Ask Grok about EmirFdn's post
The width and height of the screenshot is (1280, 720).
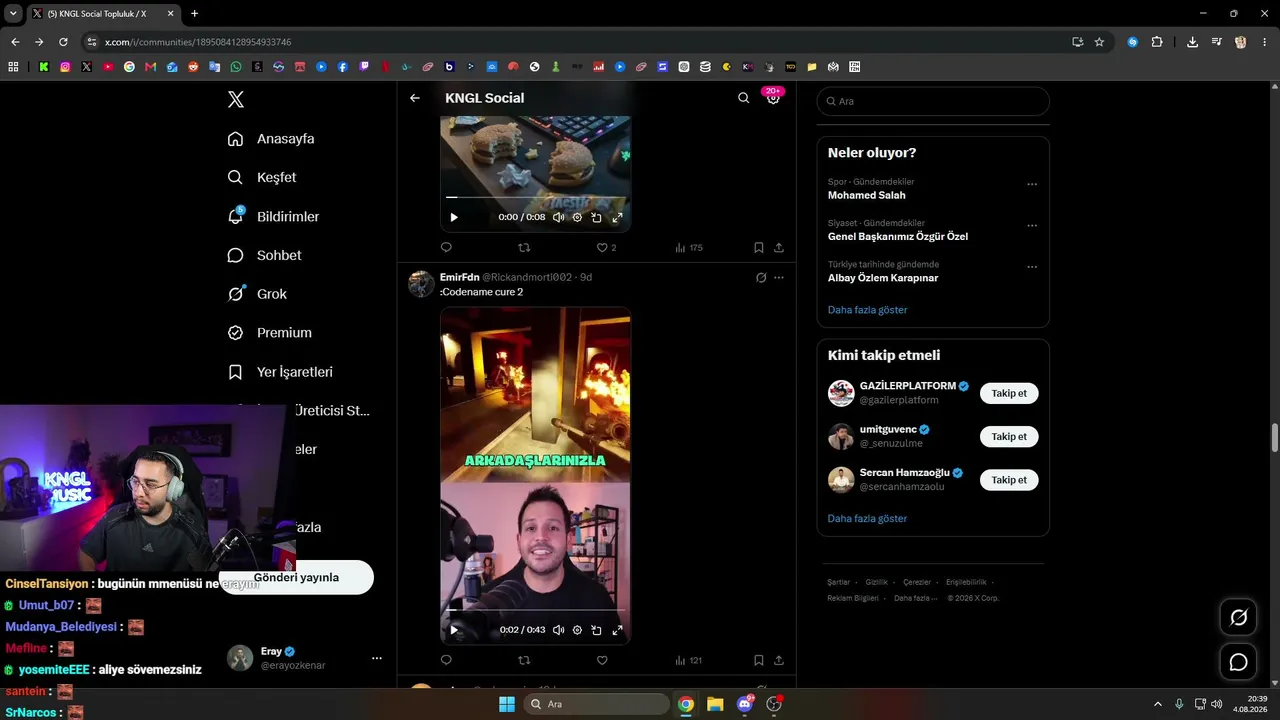(761, 277)
